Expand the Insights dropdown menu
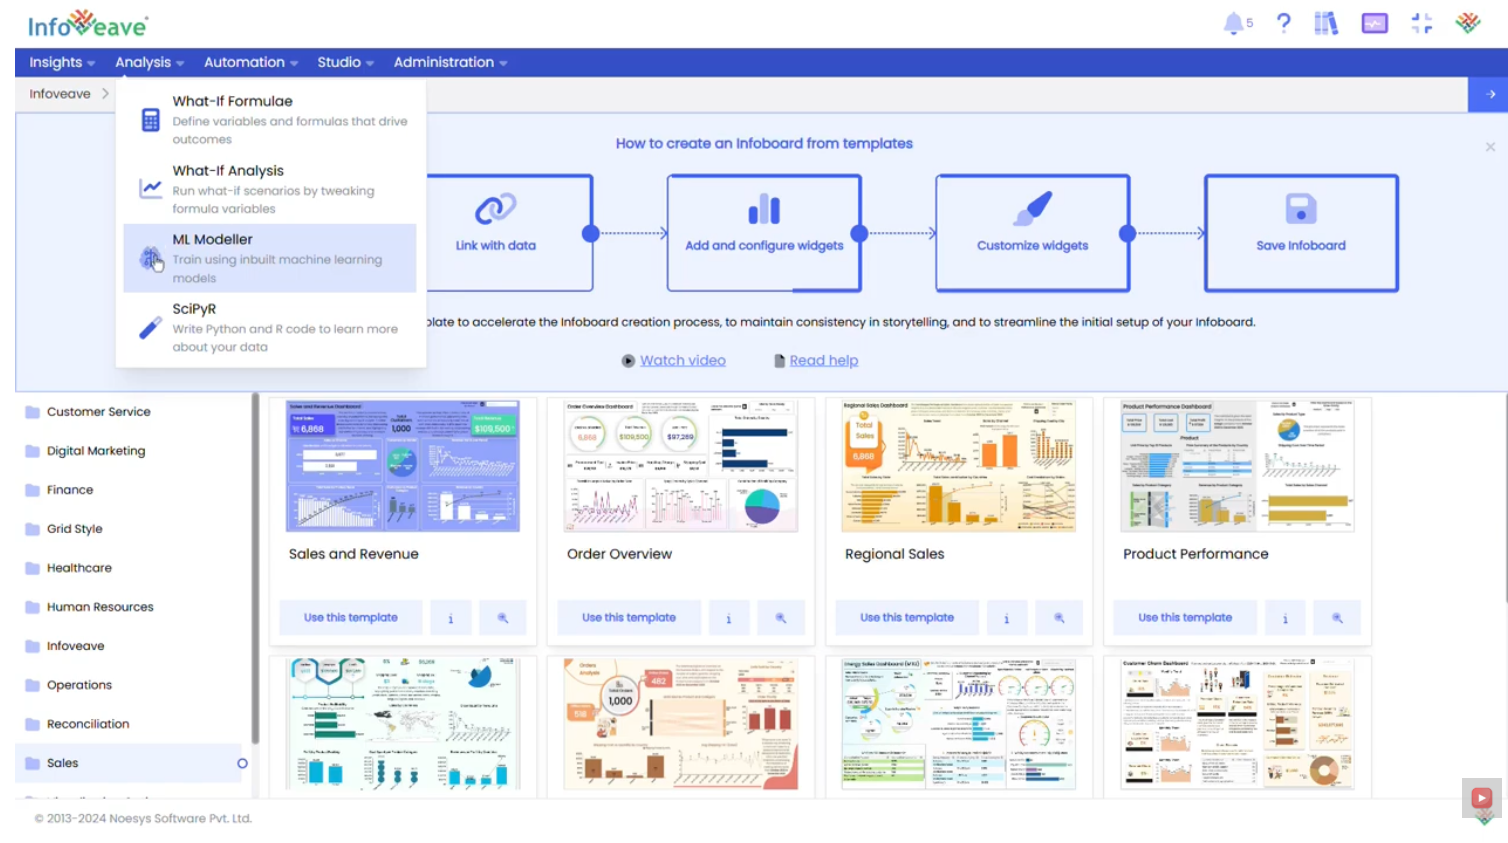1508x843 pixels. (62, 62)
